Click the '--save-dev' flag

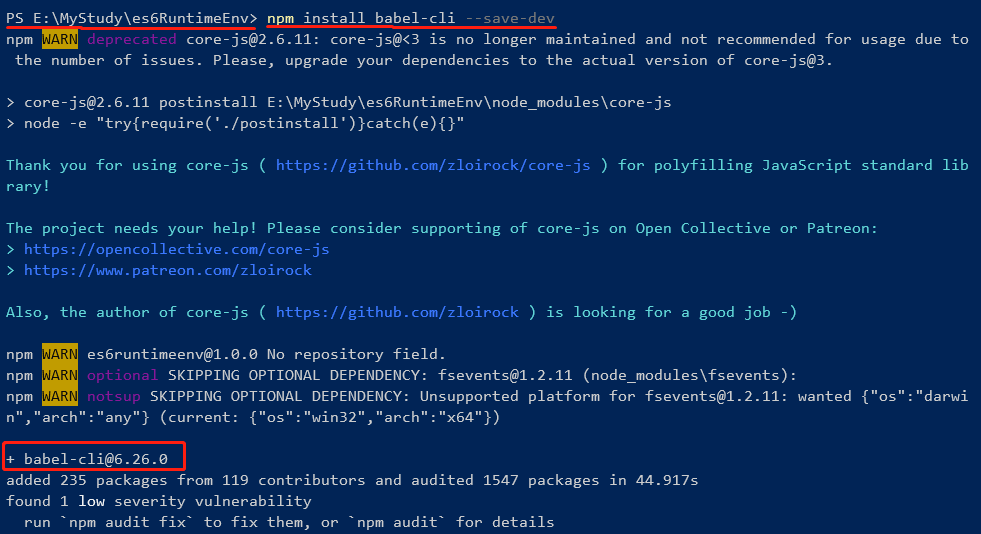[509, 18]
